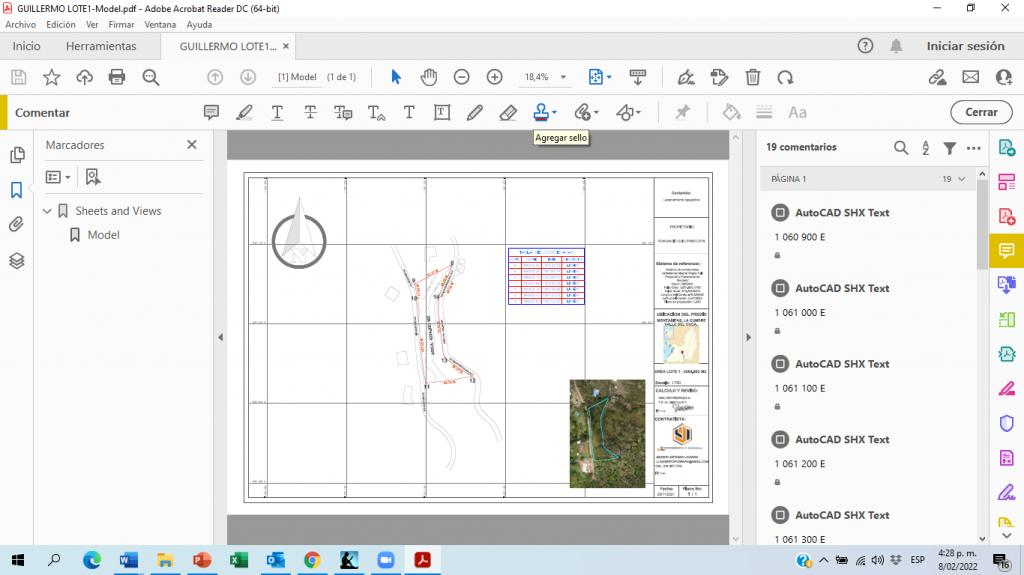Switch to the Herramientas tab
The height and width of the screenshot is (575, 1024).
(x=101, y=46)
